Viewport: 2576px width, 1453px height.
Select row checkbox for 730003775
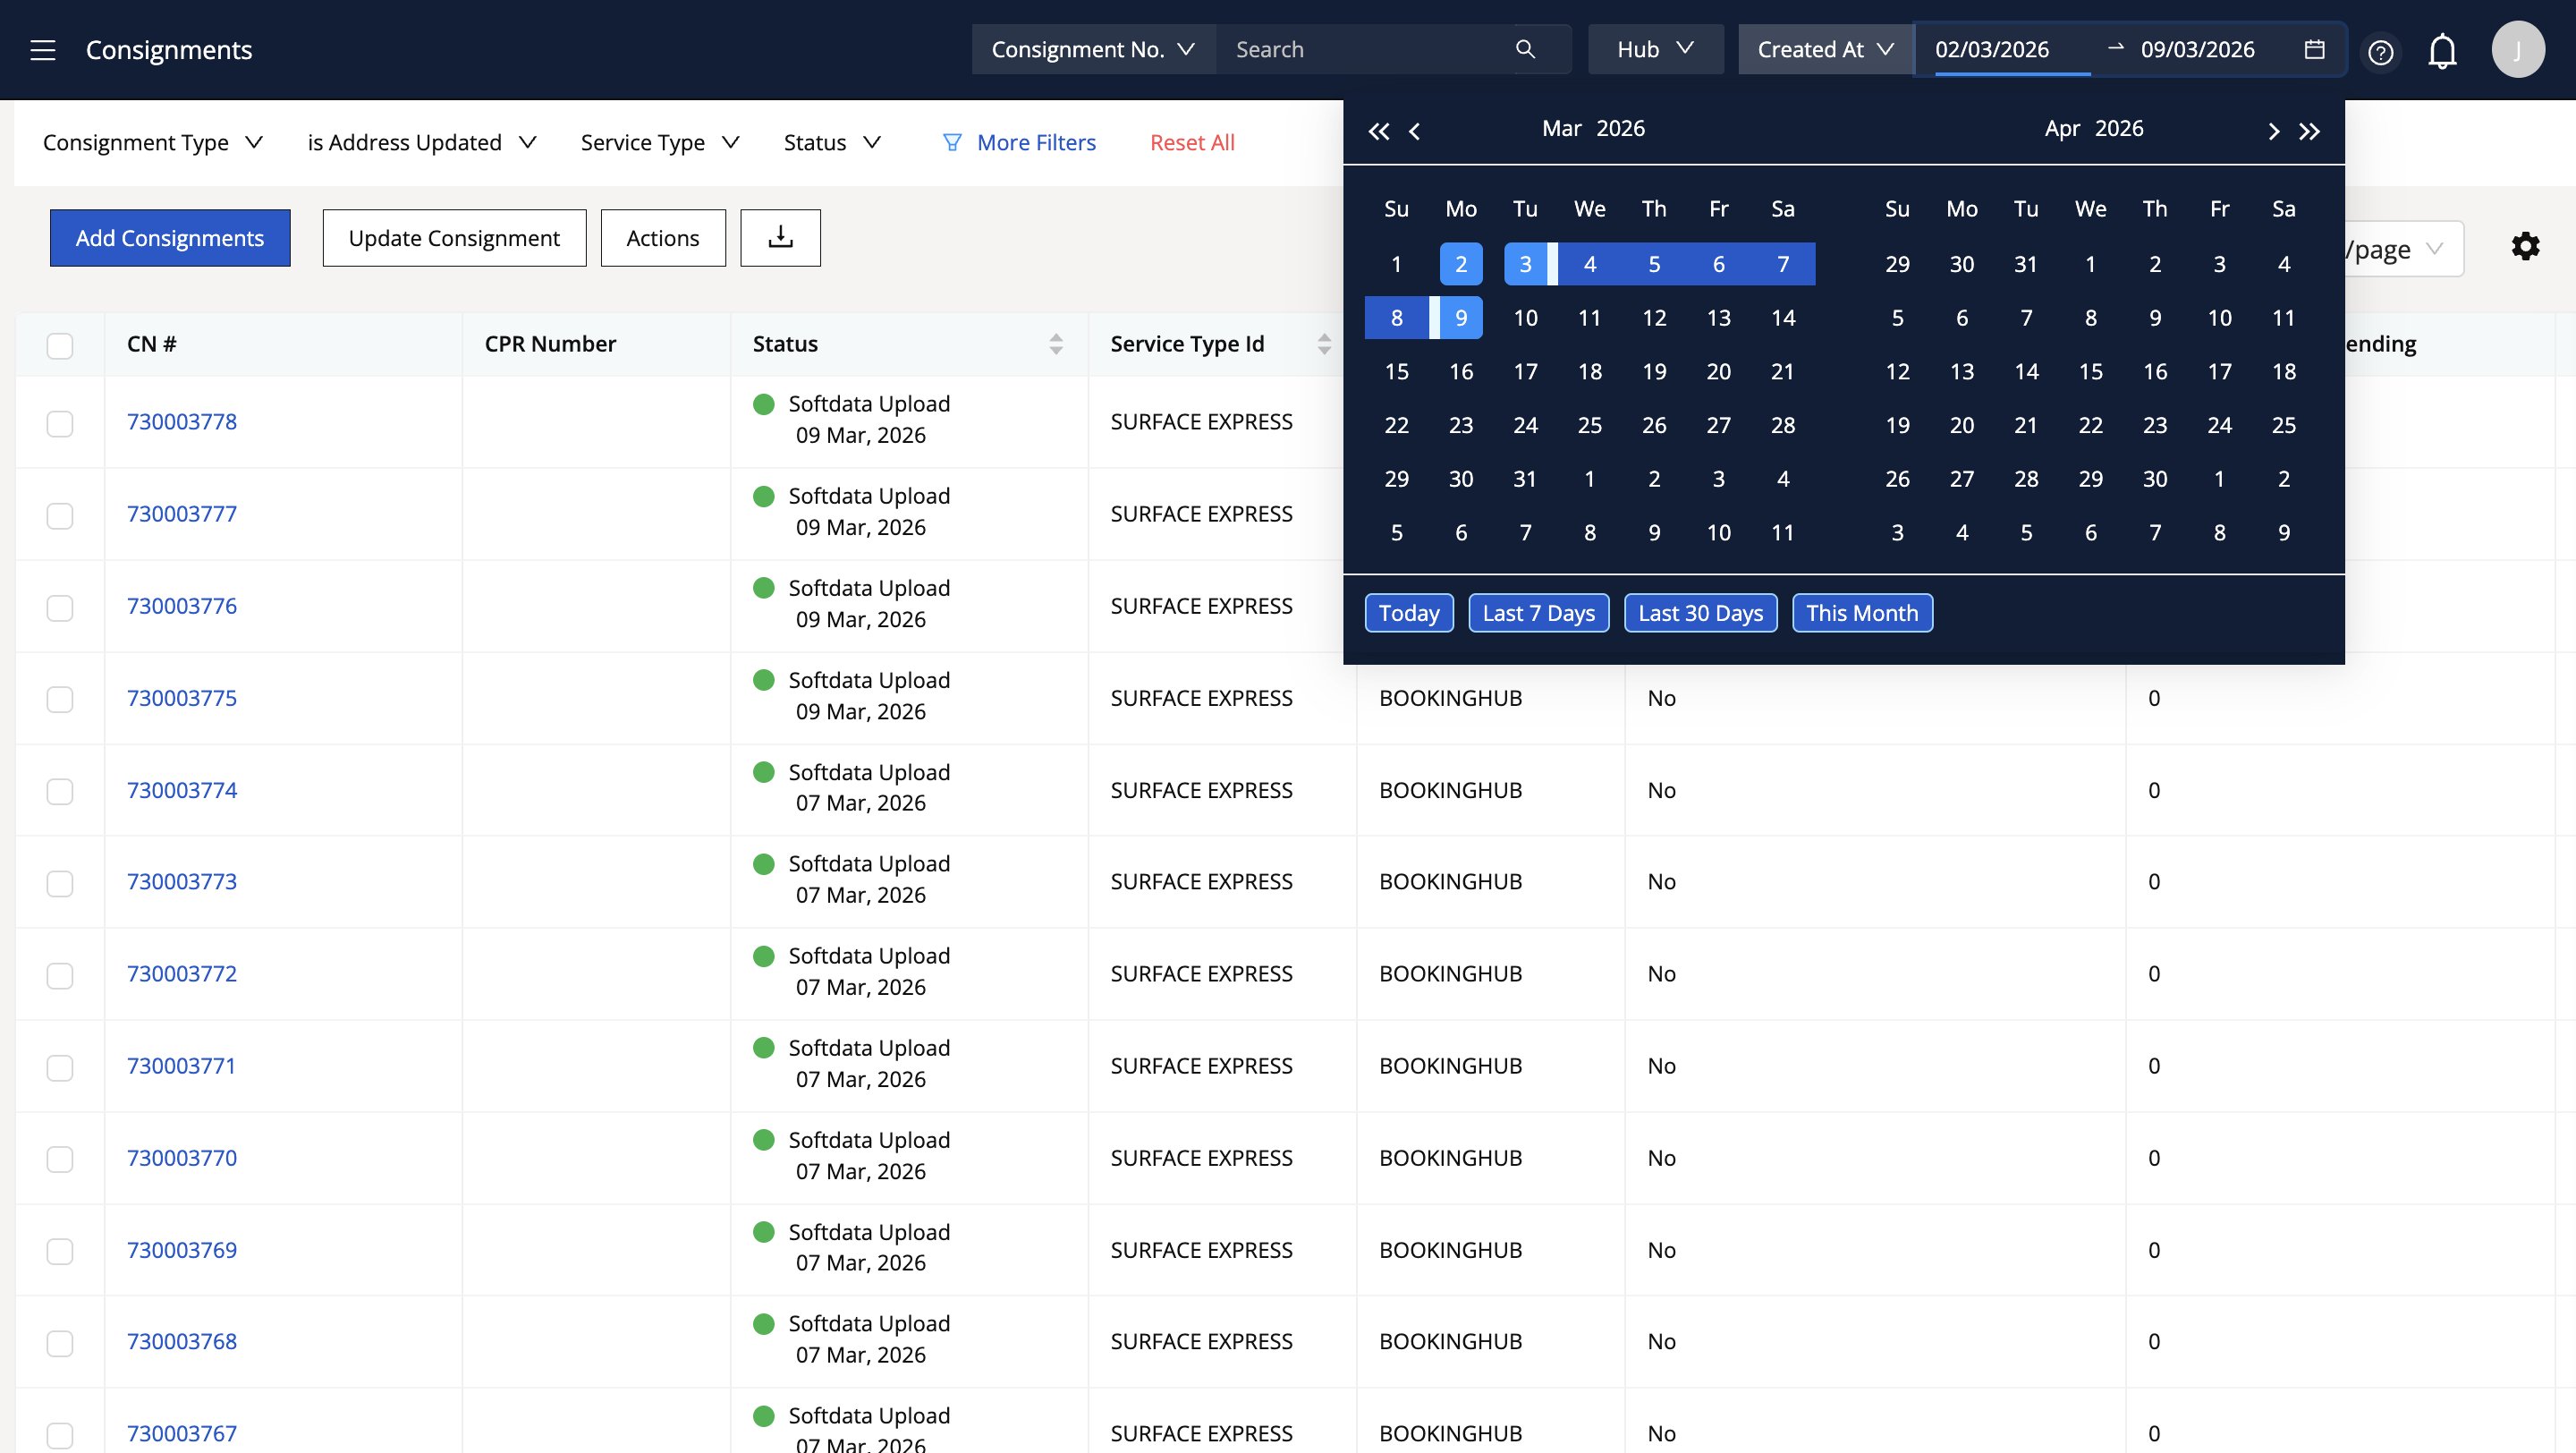pos(60,698)
